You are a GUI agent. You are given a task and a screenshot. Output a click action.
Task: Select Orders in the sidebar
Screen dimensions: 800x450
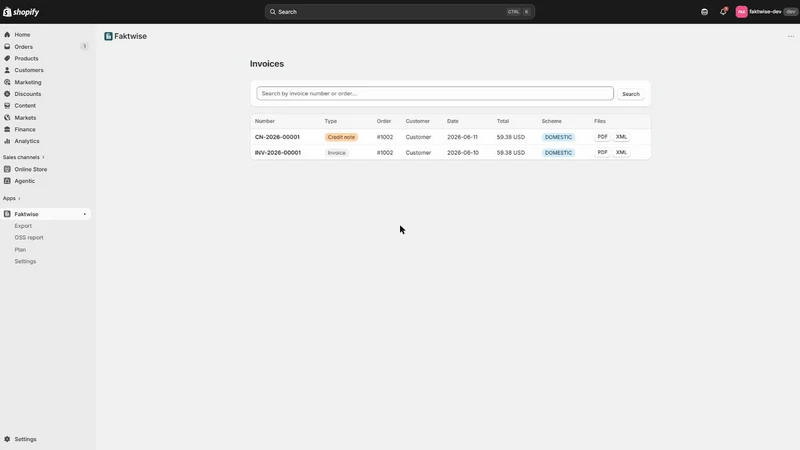click(23, 46)
